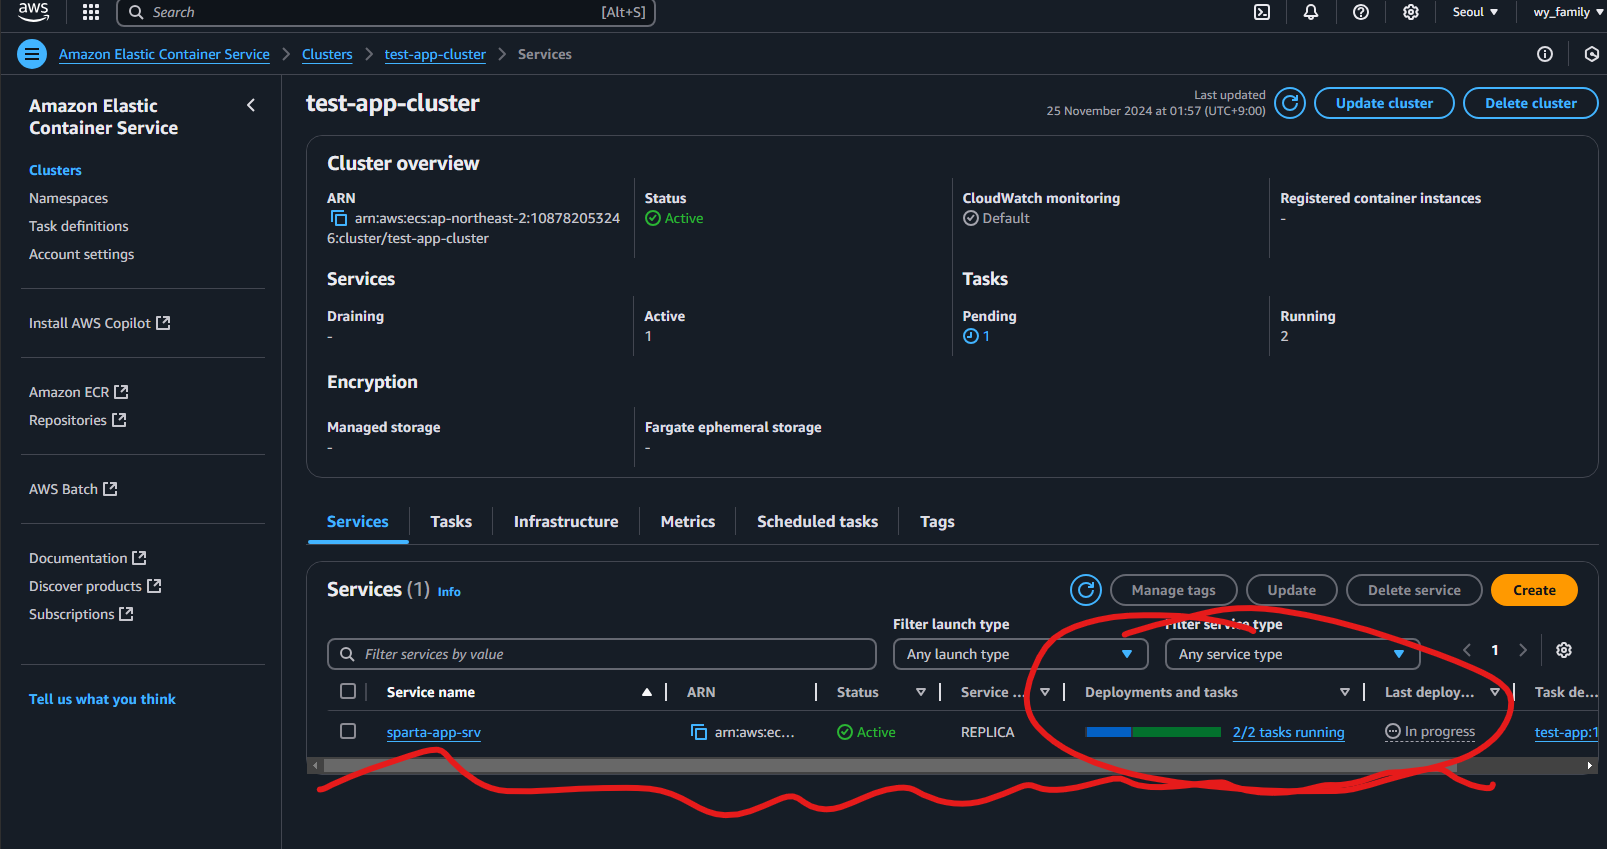
Task: Refresh the services list
Action: 1086,590
